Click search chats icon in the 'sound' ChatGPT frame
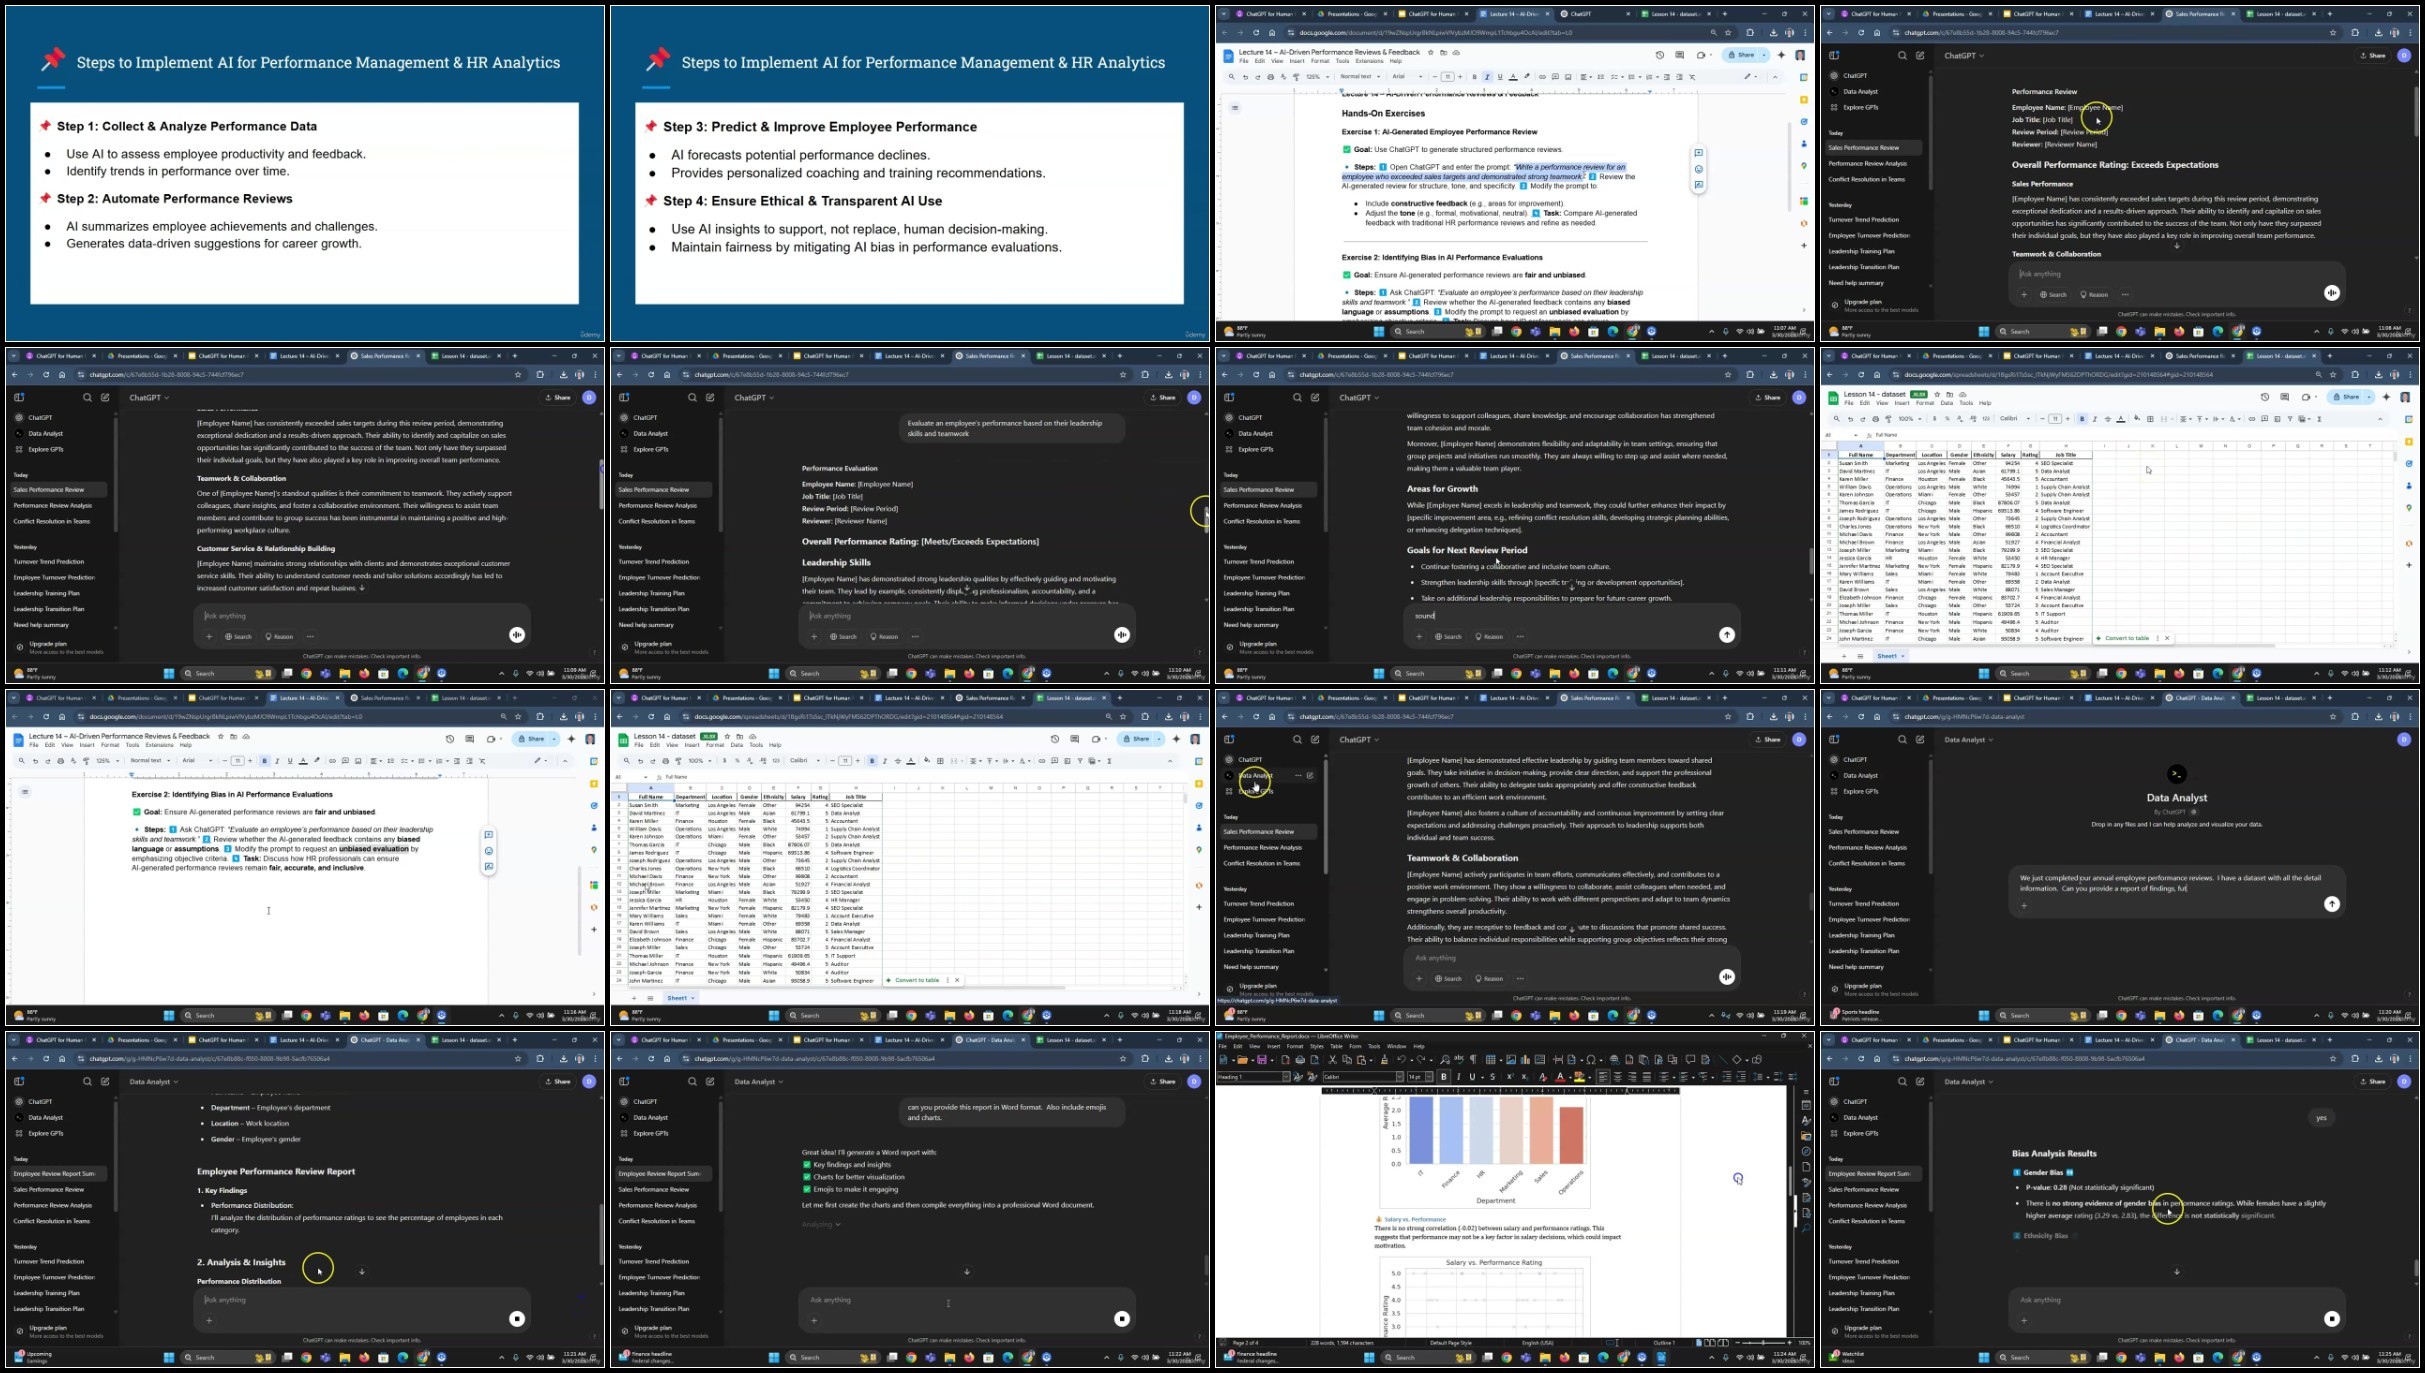This screenshot has width=2425, height=1373. click(1297, 397)
